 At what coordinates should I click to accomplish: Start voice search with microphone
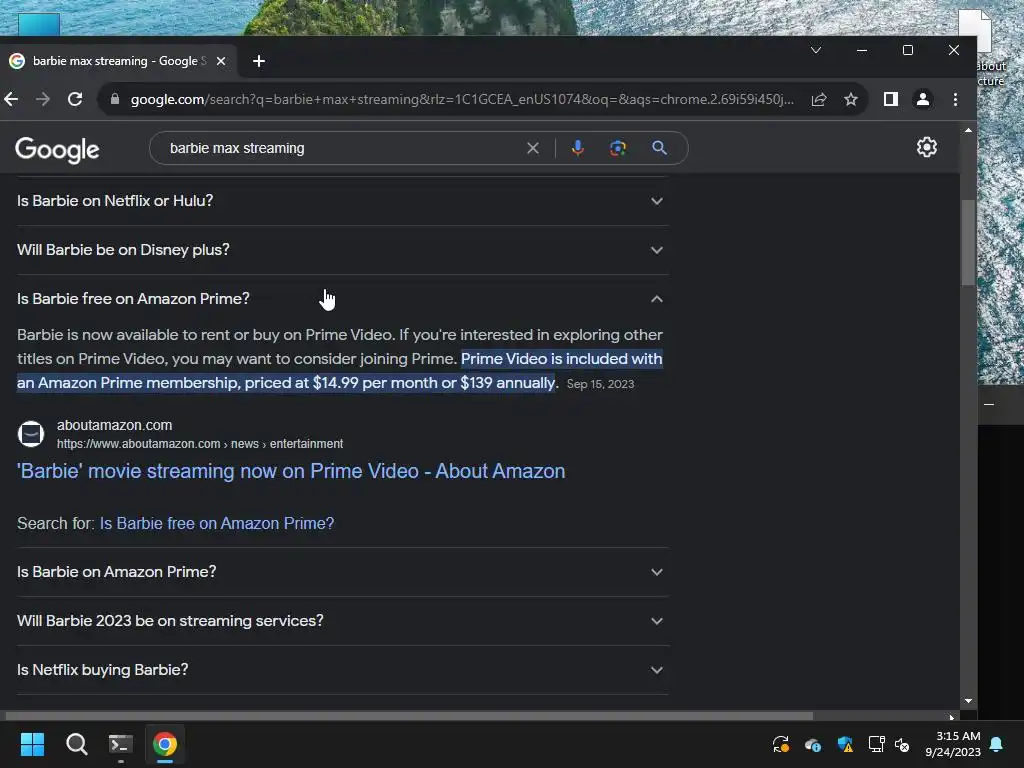[x=577, y=148]
